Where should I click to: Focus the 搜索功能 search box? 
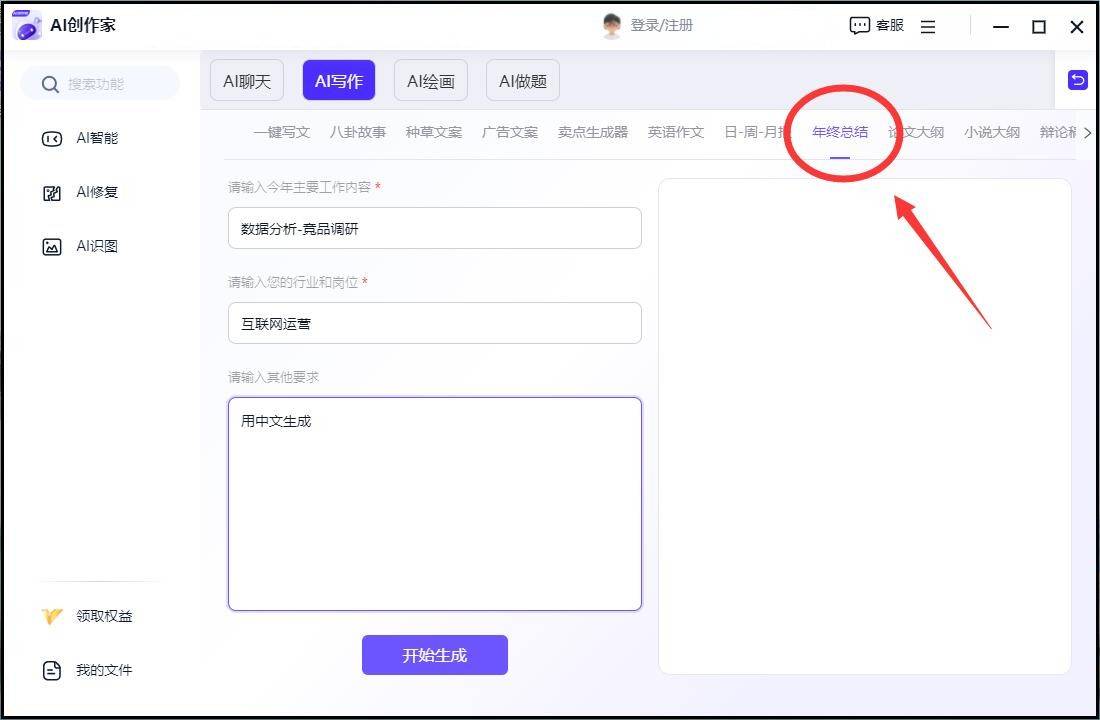tap(100, 84)
